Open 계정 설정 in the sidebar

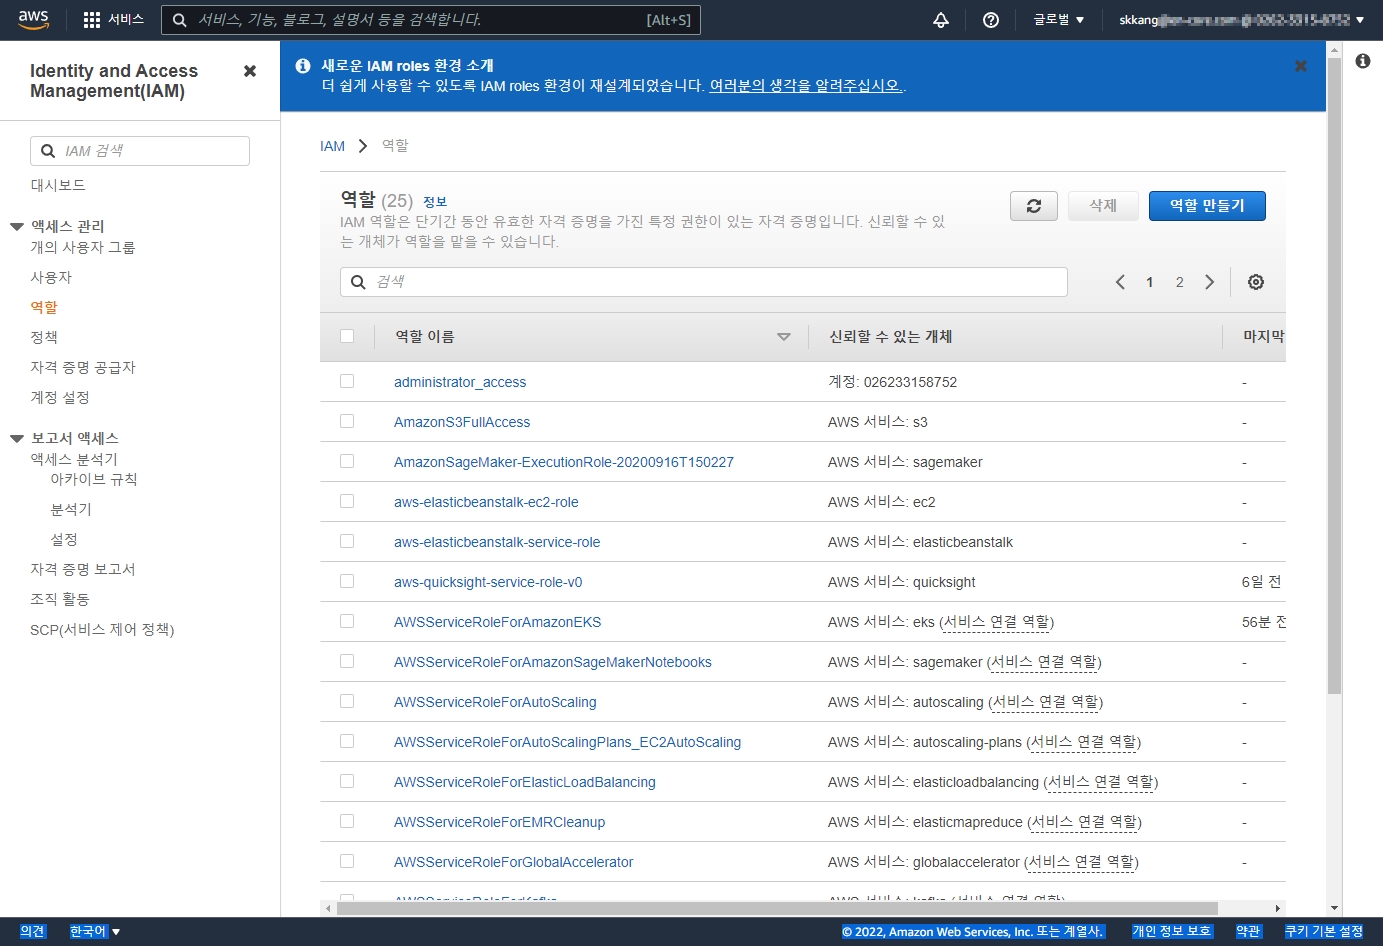click(60, 397)
